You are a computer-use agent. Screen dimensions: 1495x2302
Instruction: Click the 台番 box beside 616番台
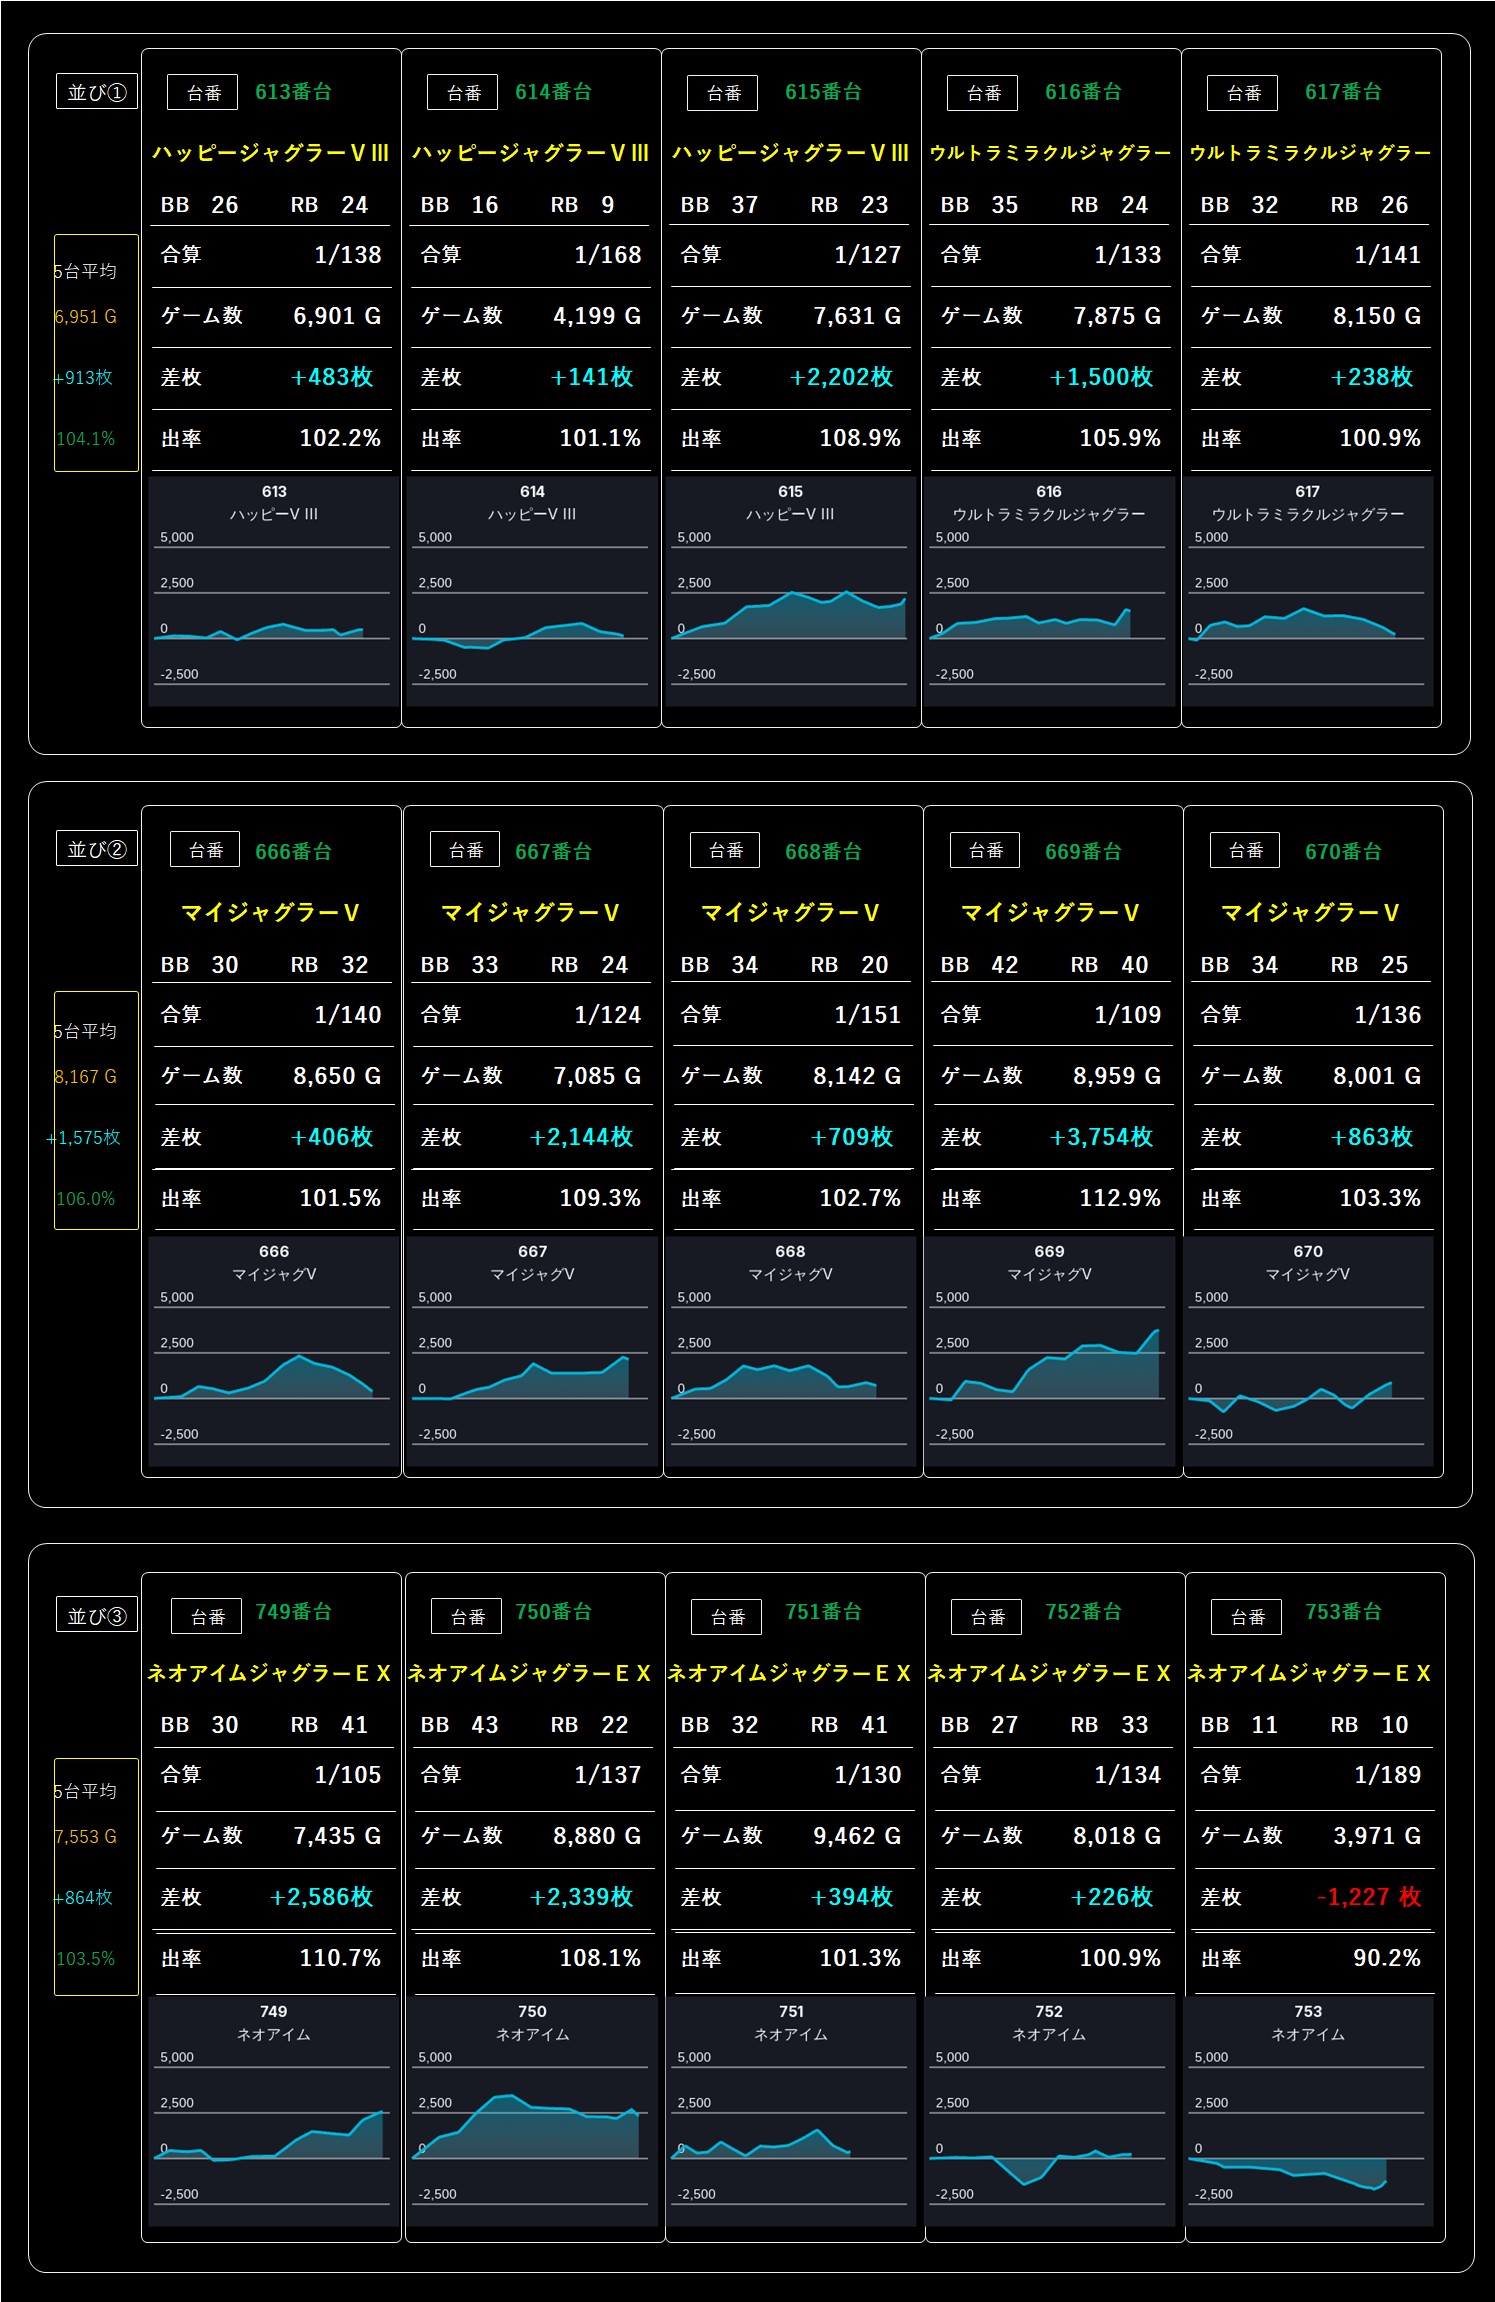(983, 93)
